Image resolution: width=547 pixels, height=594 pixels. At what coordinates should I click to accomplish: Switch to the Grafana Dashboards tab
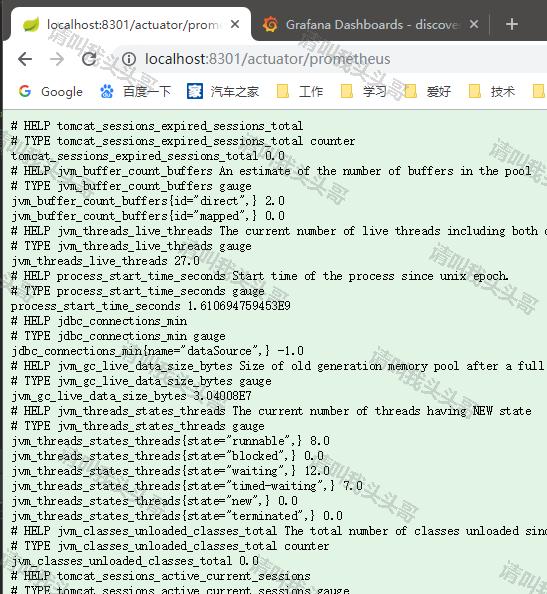pyautogui.click(x=371, y=24)
